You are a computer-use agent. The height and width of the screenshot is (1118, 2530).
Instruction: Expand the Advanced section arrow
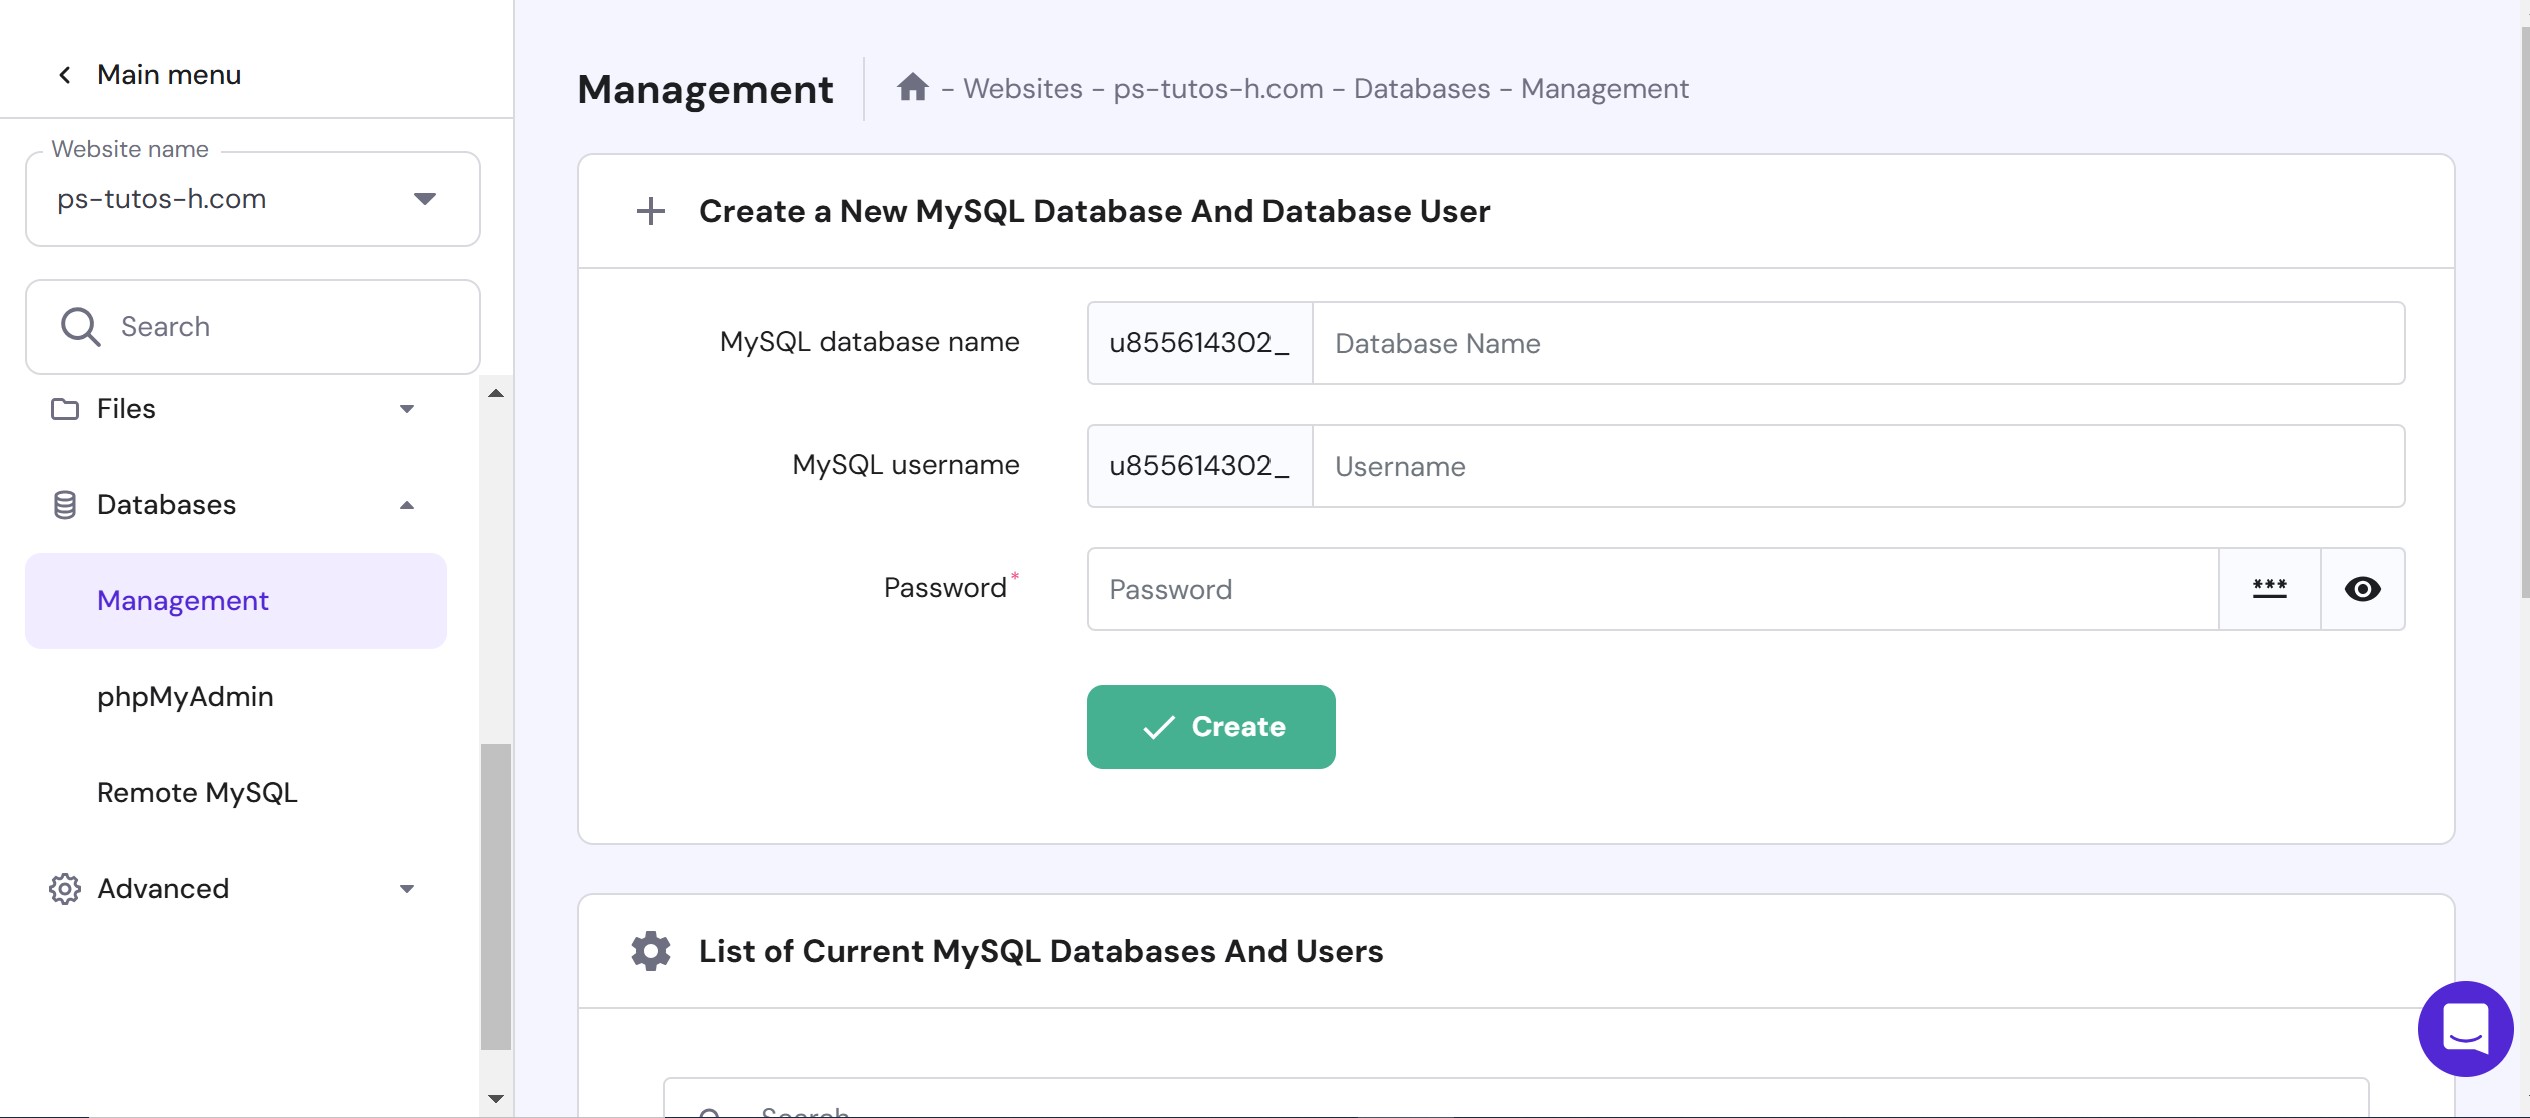(x=407, y=889)
